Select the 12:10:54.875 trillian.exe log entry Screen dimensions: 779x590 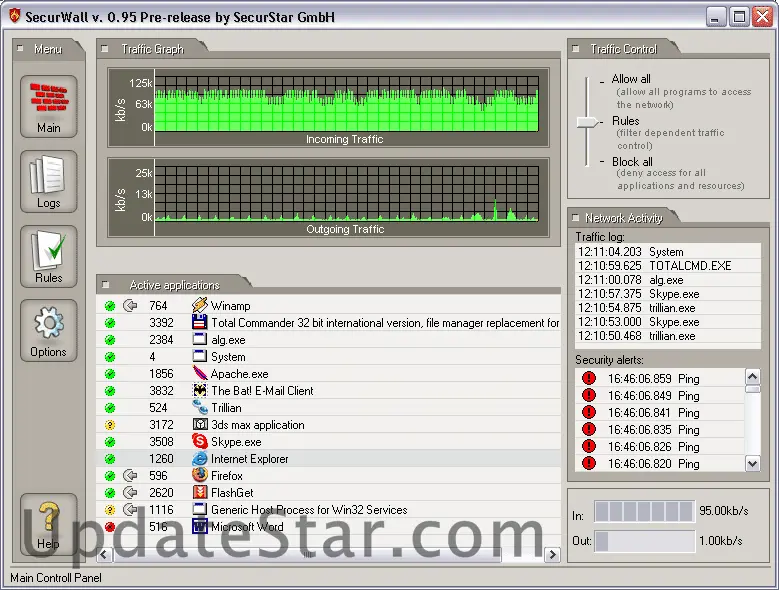pos(668,308)
